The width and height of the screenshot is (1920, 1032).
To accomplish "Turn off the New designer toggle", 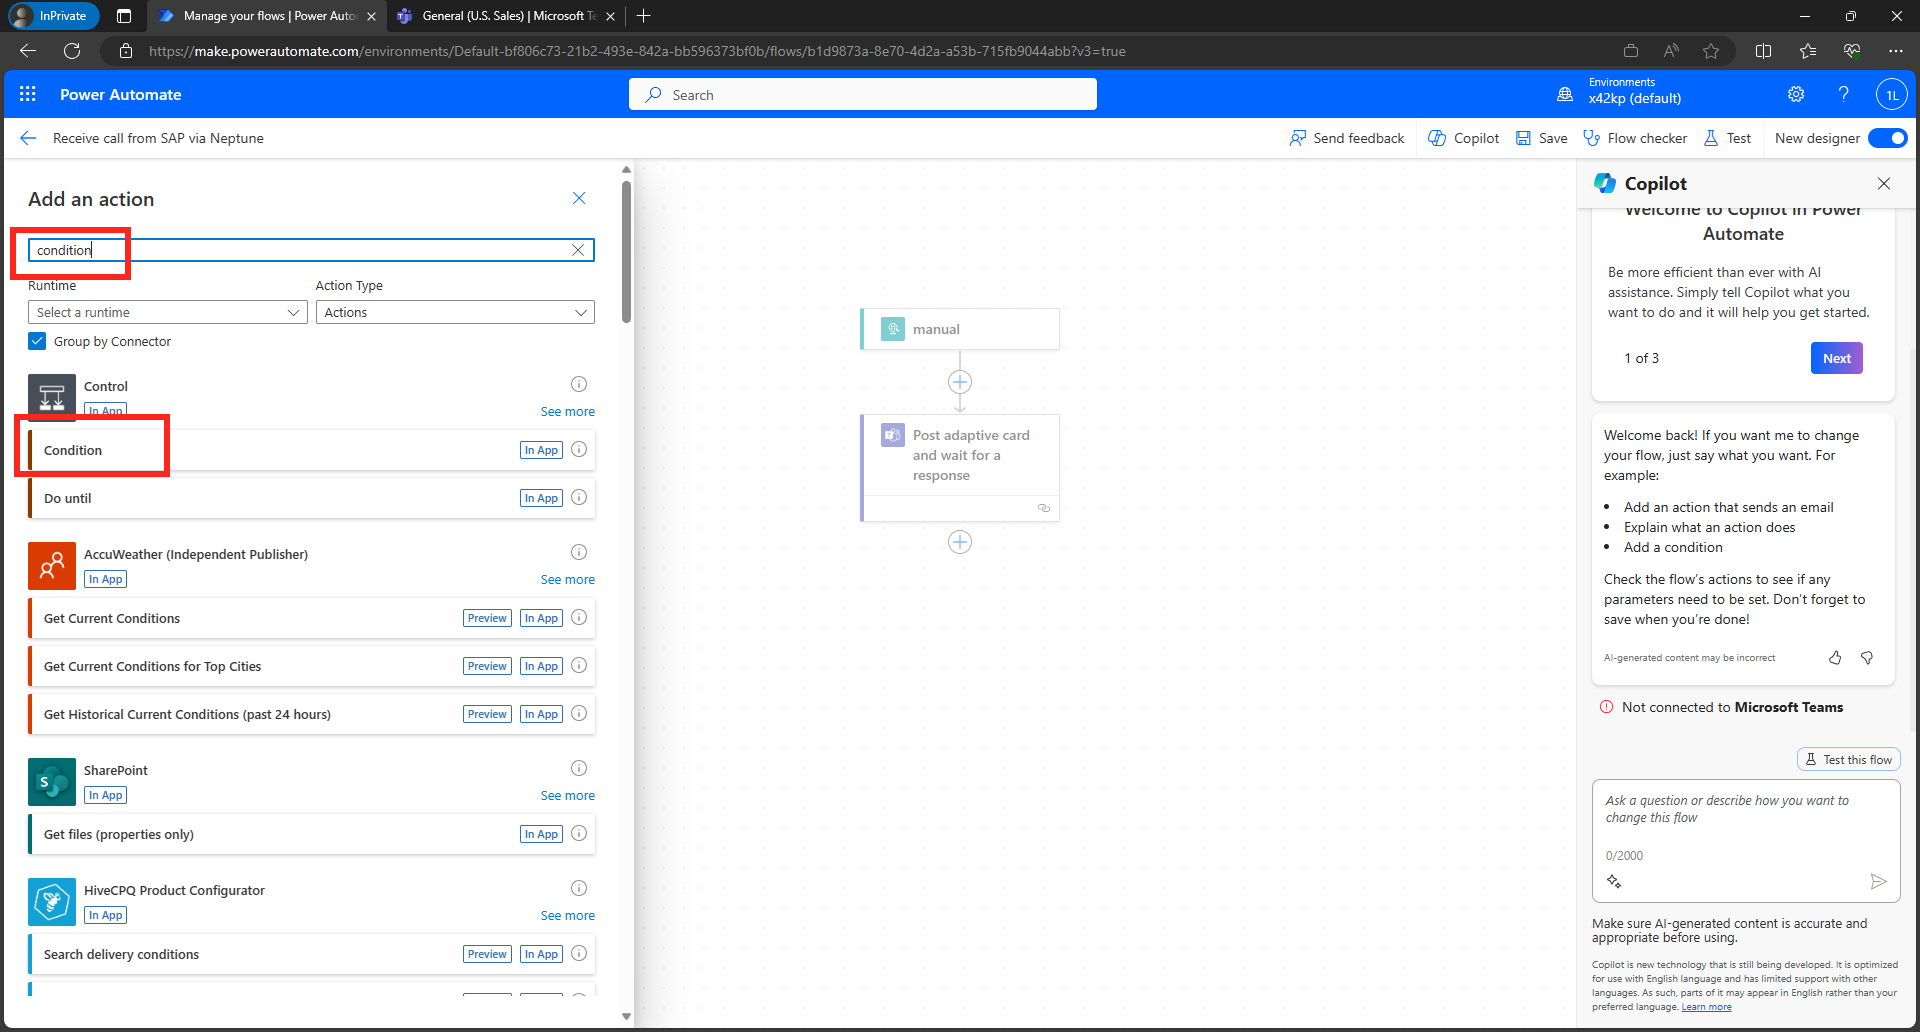I will 1887,138.
